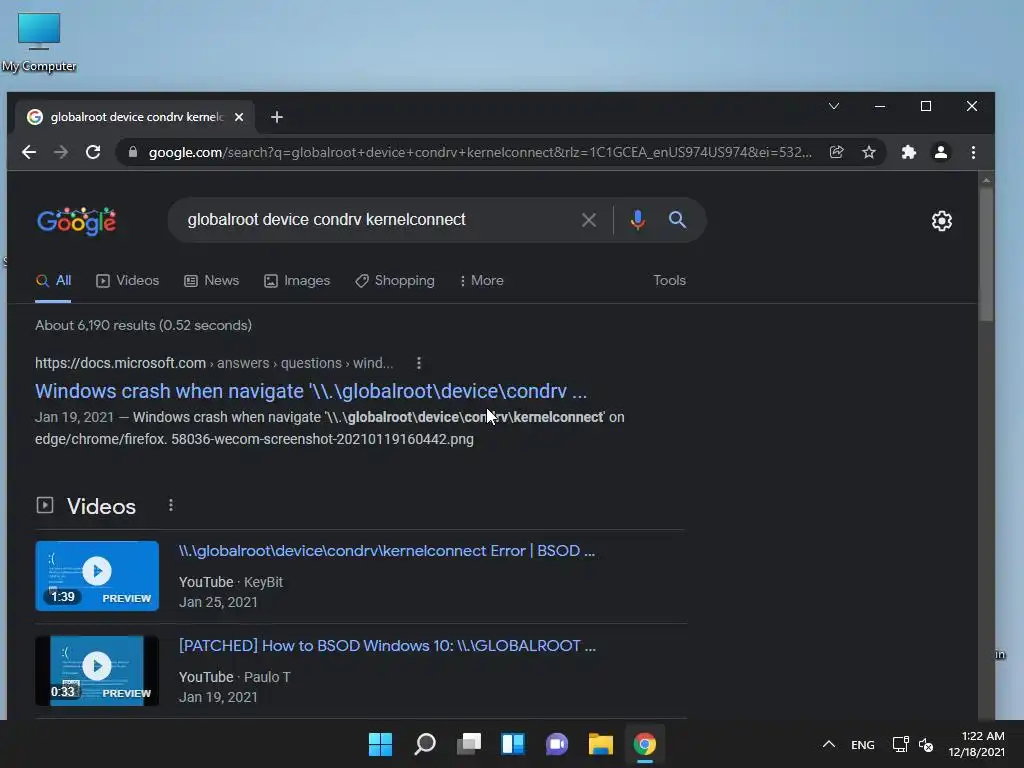1024x768 pixels.
Task: Expand the tab search chevron
Action: 834,106
